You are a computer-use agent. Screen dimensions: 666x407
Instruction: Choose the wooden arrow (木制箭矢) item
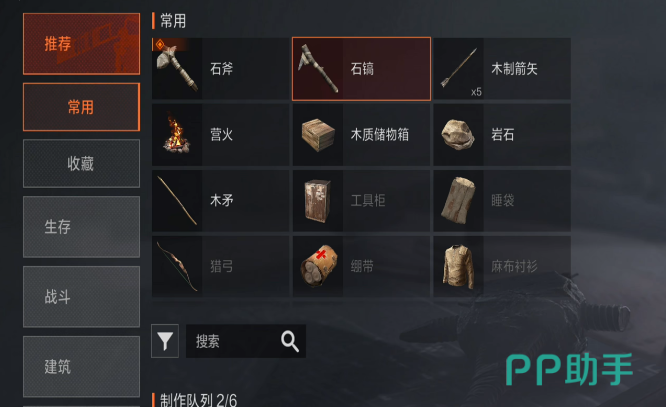tap(502, 68)
